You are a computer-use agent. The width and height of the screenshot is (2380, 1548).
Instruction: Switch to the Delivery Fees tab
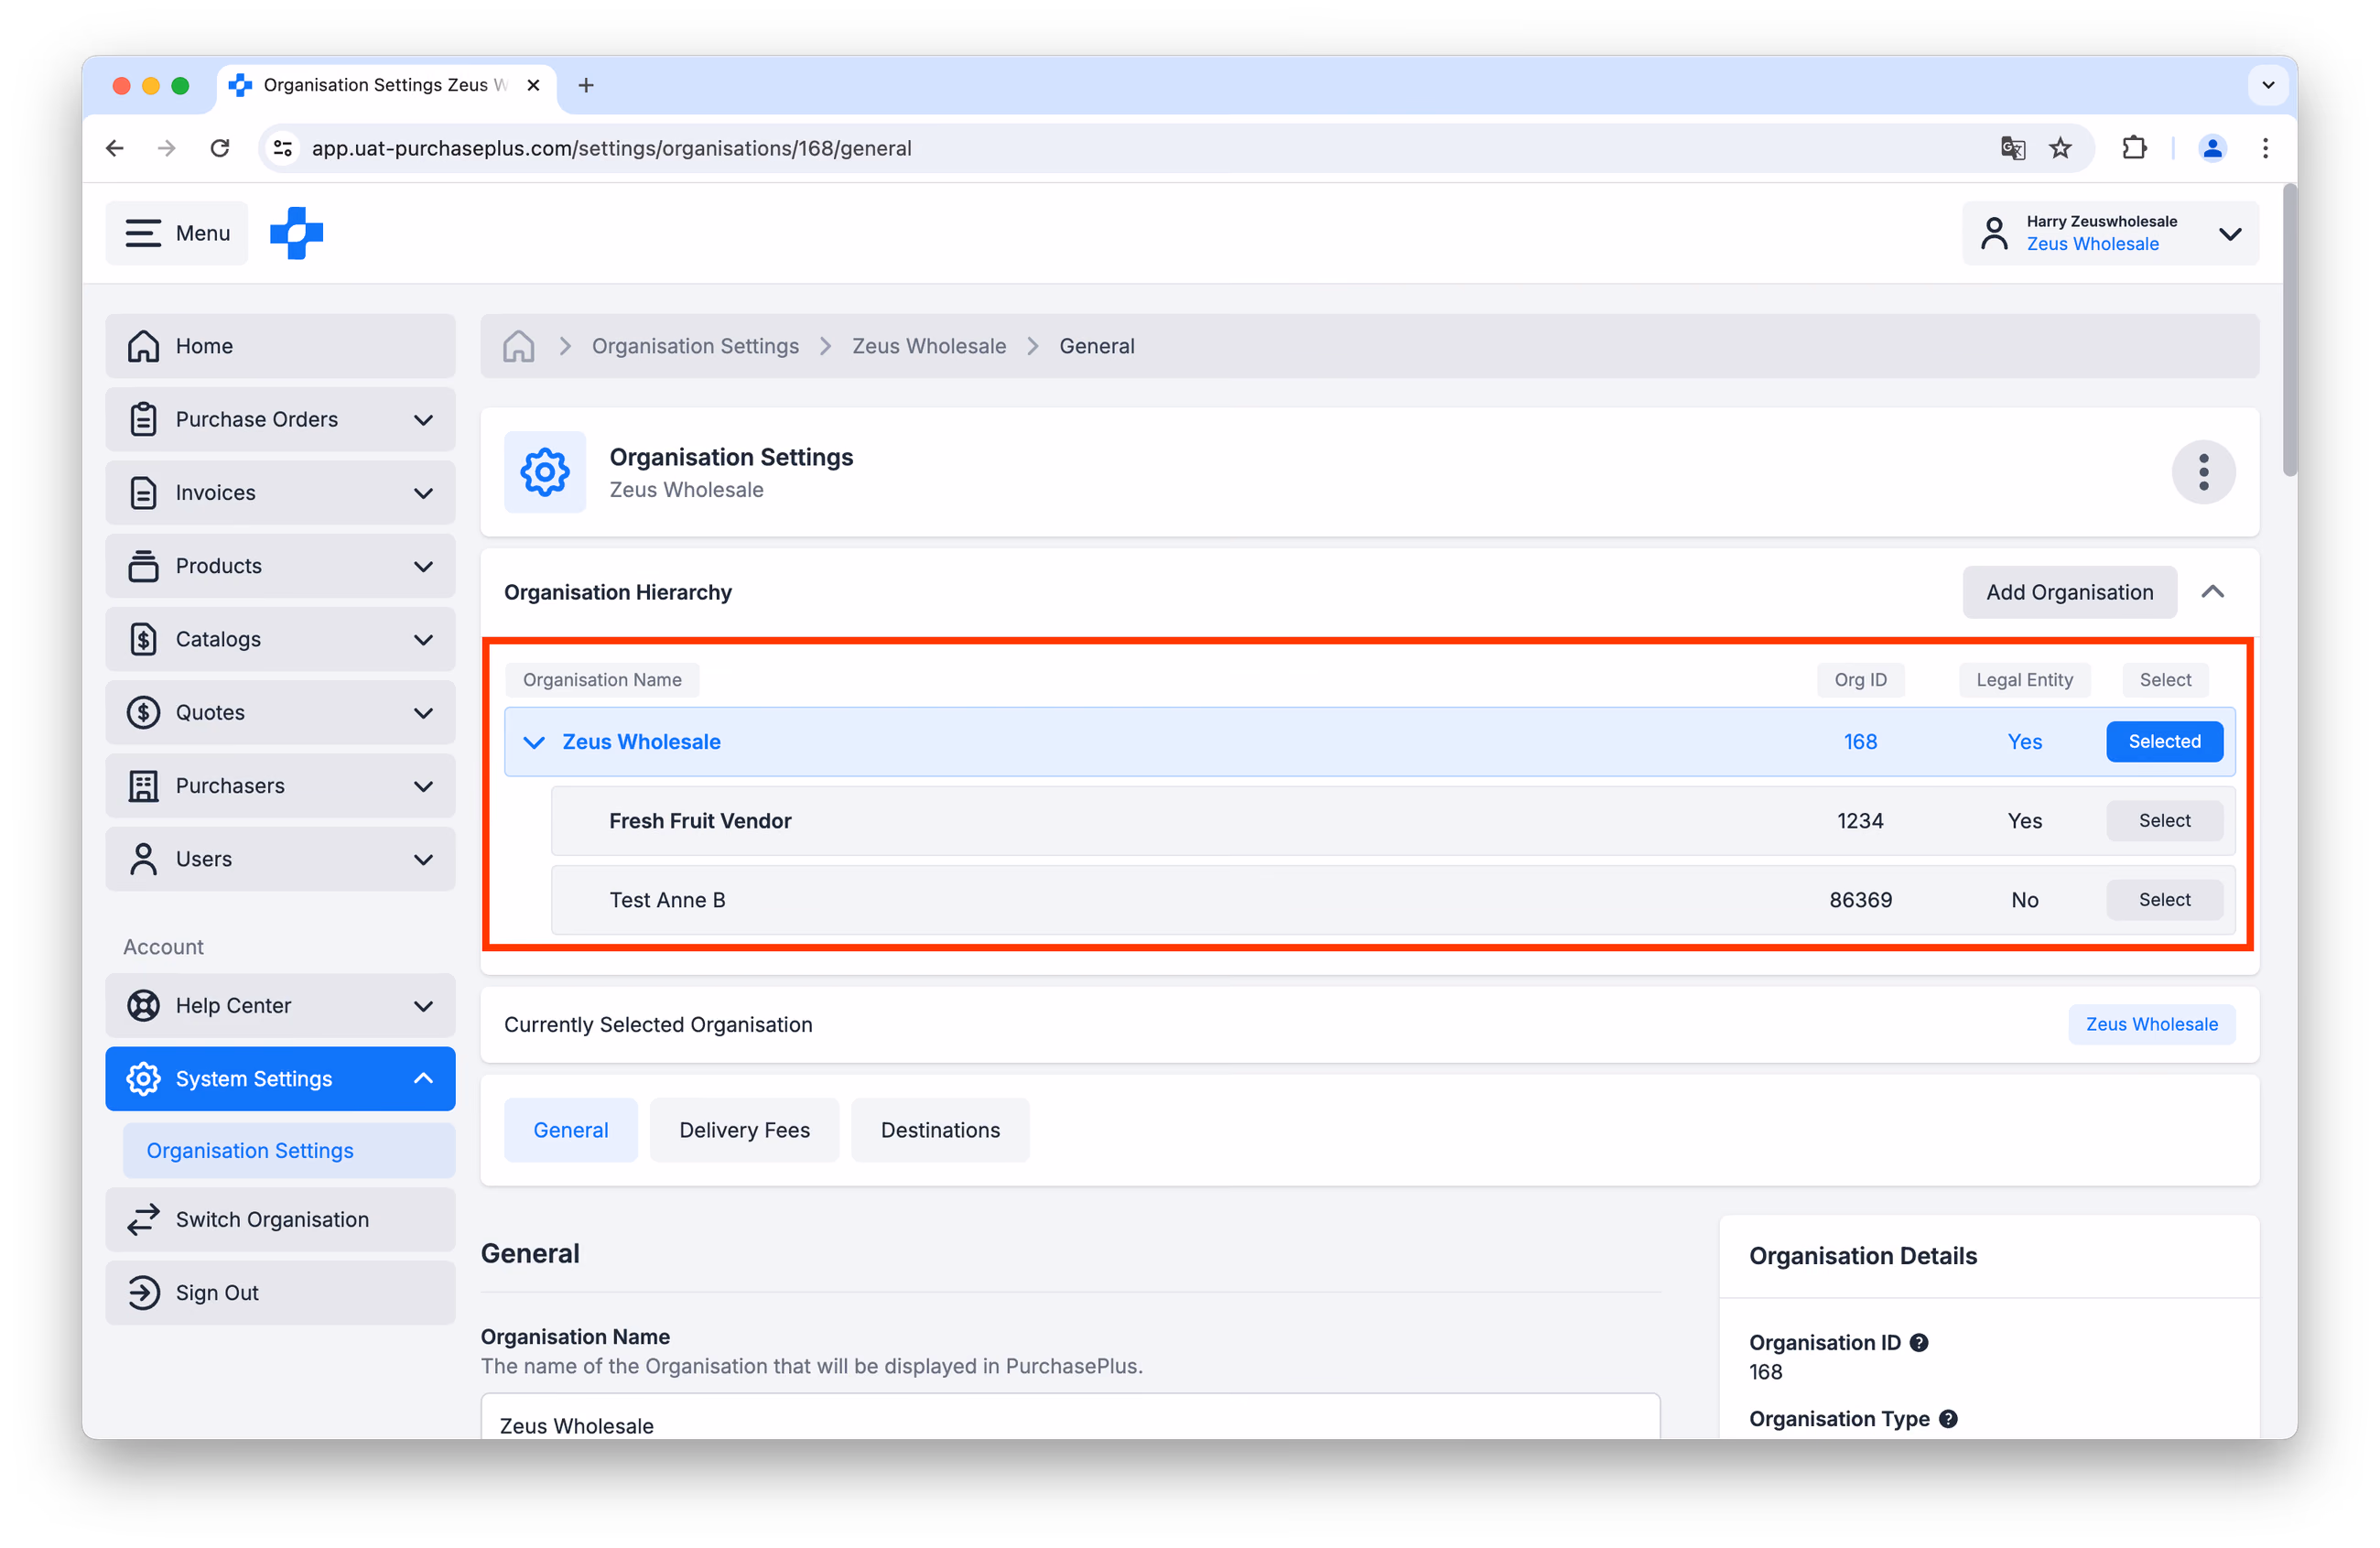click(x=744, y=1130)
